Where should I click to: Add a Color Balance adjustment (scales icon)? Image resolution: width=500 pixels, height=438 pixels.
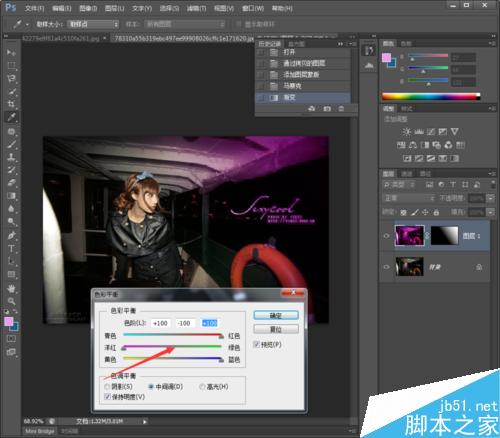(413, 145)
